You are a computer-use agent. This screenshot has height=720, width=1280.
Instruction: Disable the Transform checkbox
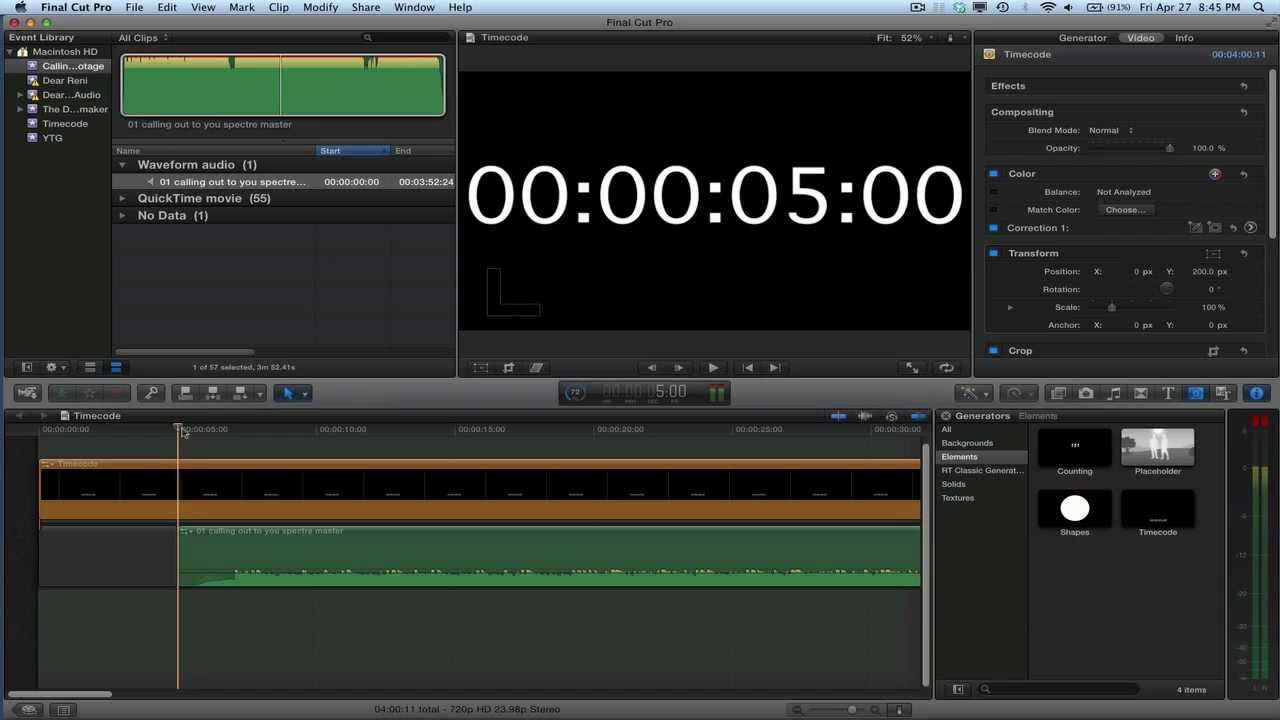point(993,254)
